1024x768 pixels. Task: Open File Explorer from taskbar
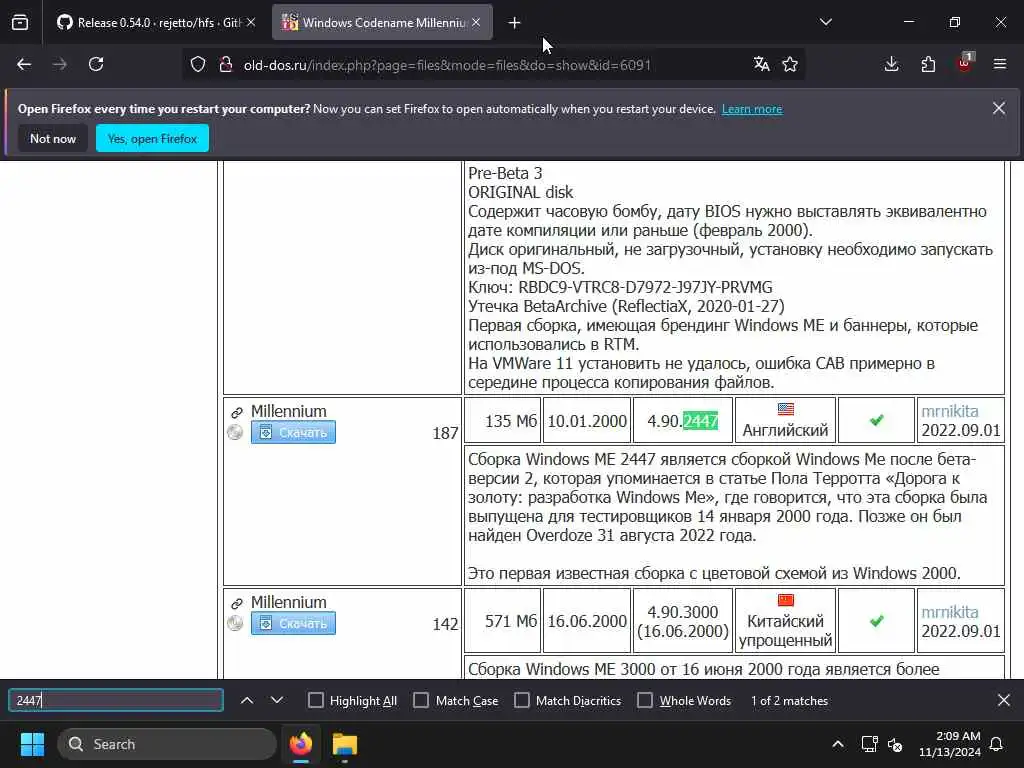[345, 744]
